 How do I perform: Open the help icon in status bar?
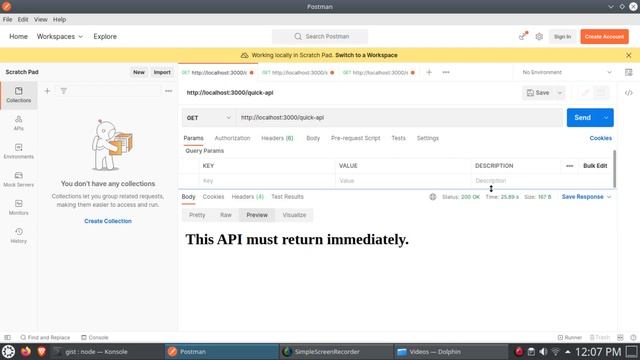click(633, 338)
